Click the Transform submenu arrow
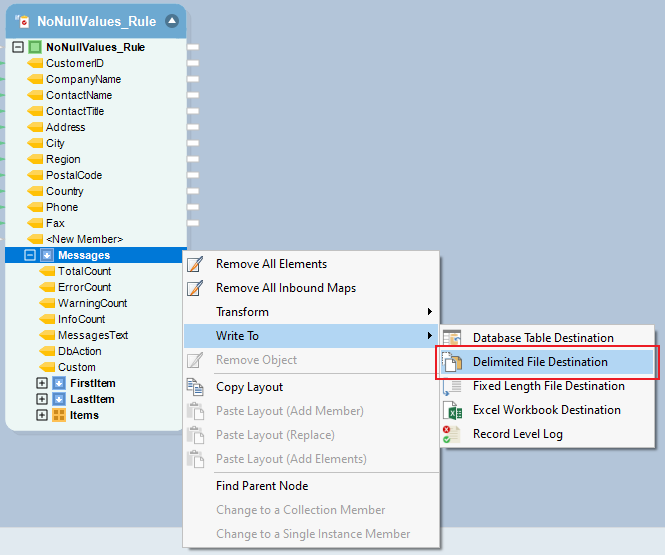Viewport: 665px width, 555px height. coord(430,312)
